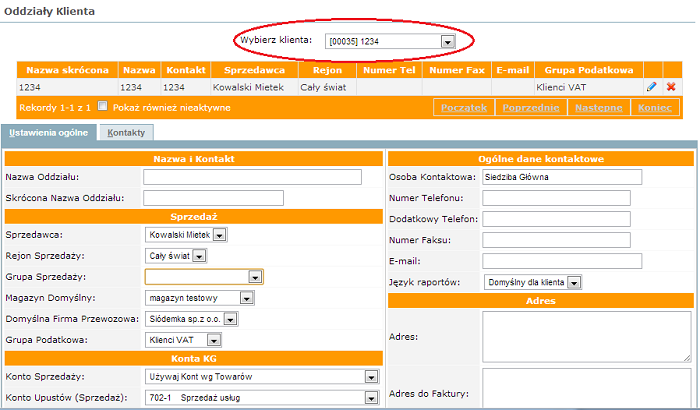Jump to Koniec page link
Screen dimensions: 700x410
[655, 108]
